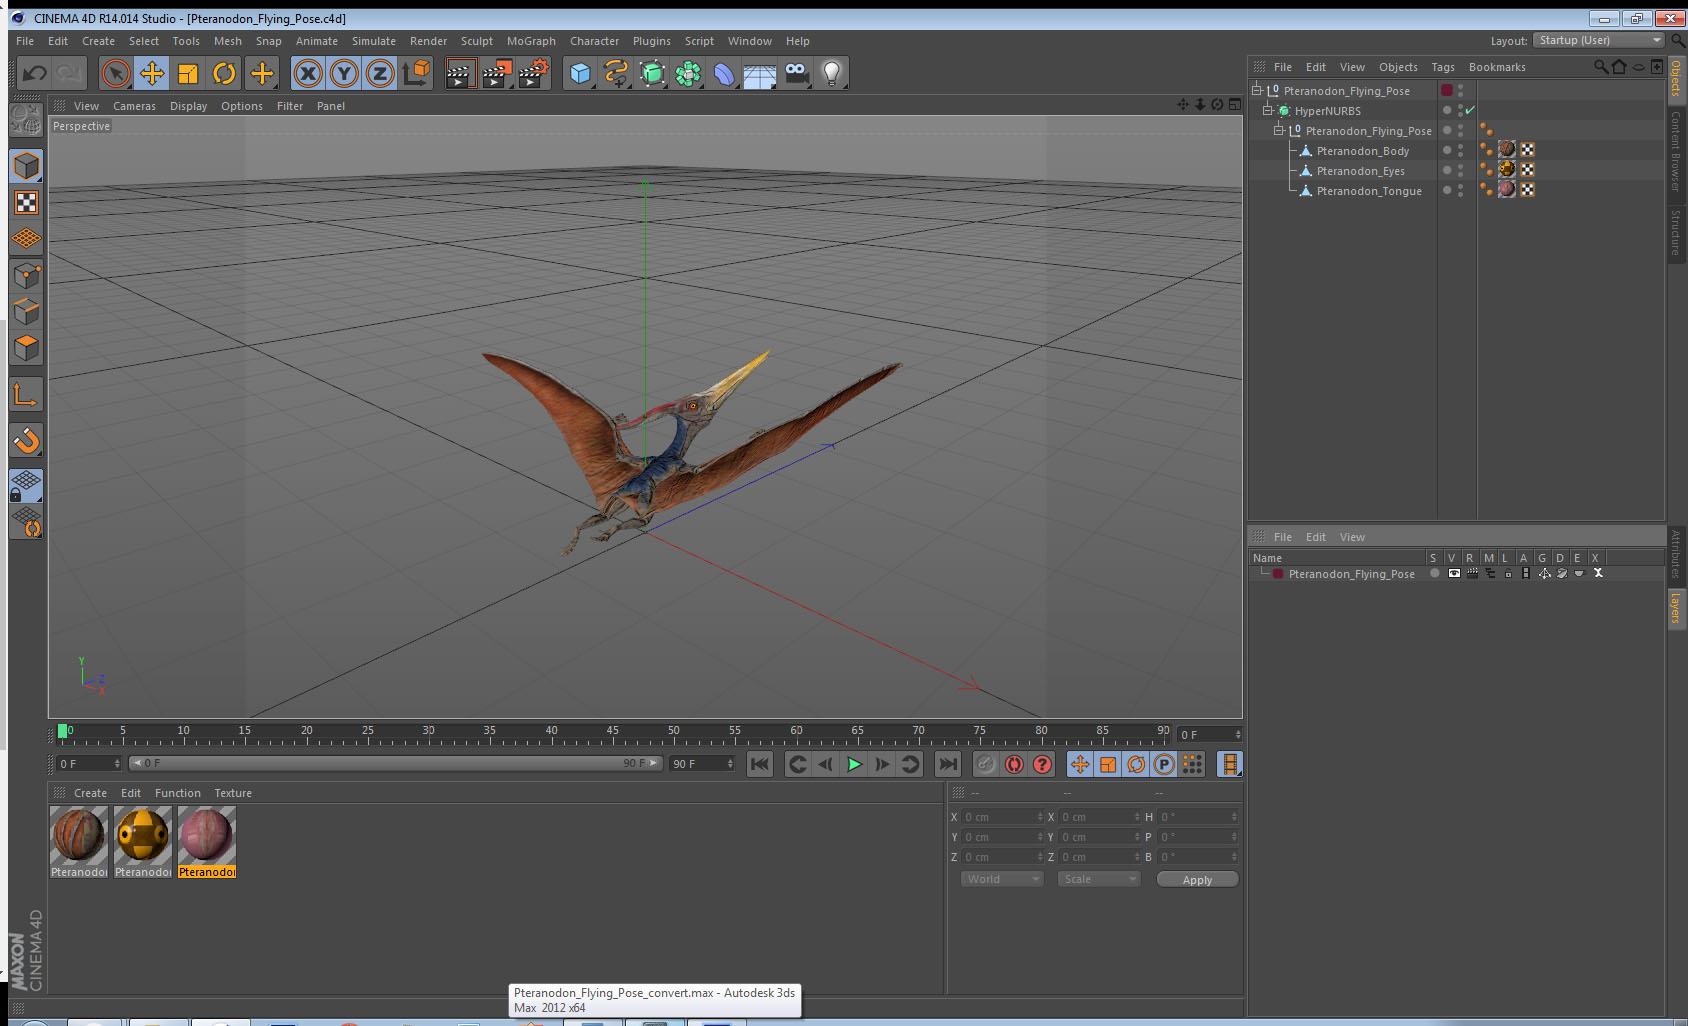Click the Coordinate System icon
Image resolution: width=1688 pixels, height=1026 pixels.
[x=416, y=73]
